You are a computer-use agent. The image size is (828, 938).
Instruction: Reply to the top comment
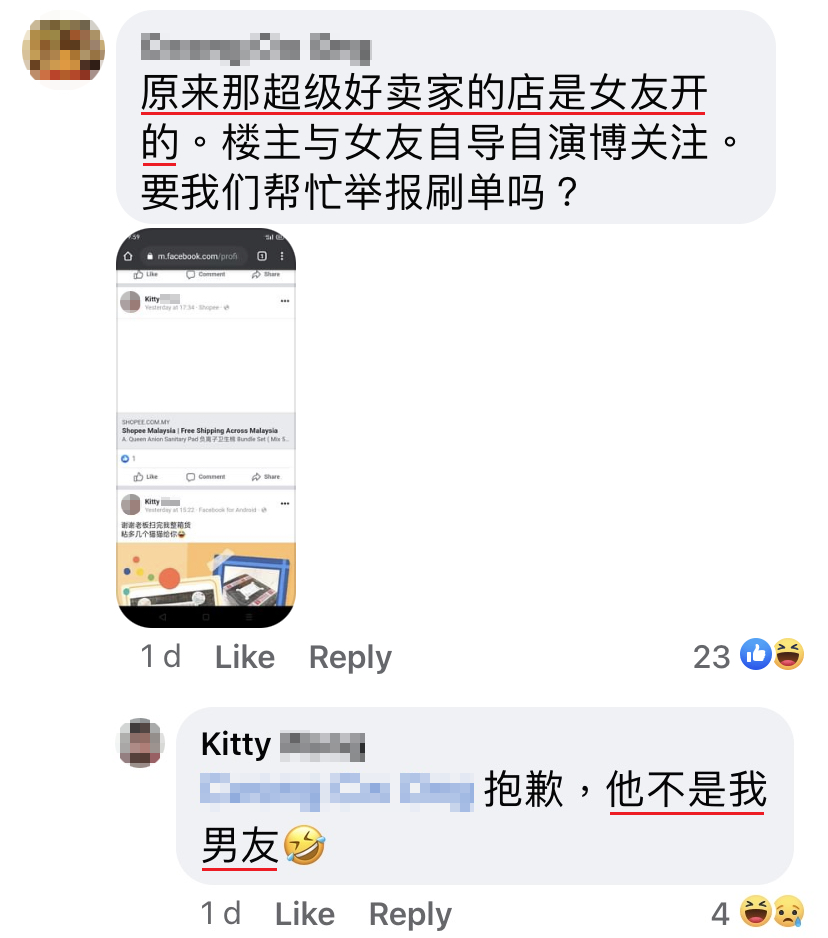[350, 657]
